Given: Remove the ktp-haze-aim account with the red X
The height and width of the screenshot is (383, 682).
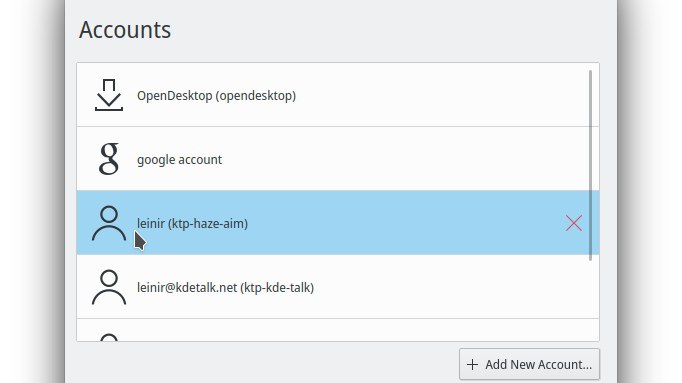Looking at the screenshot, I should click(574, 223).
